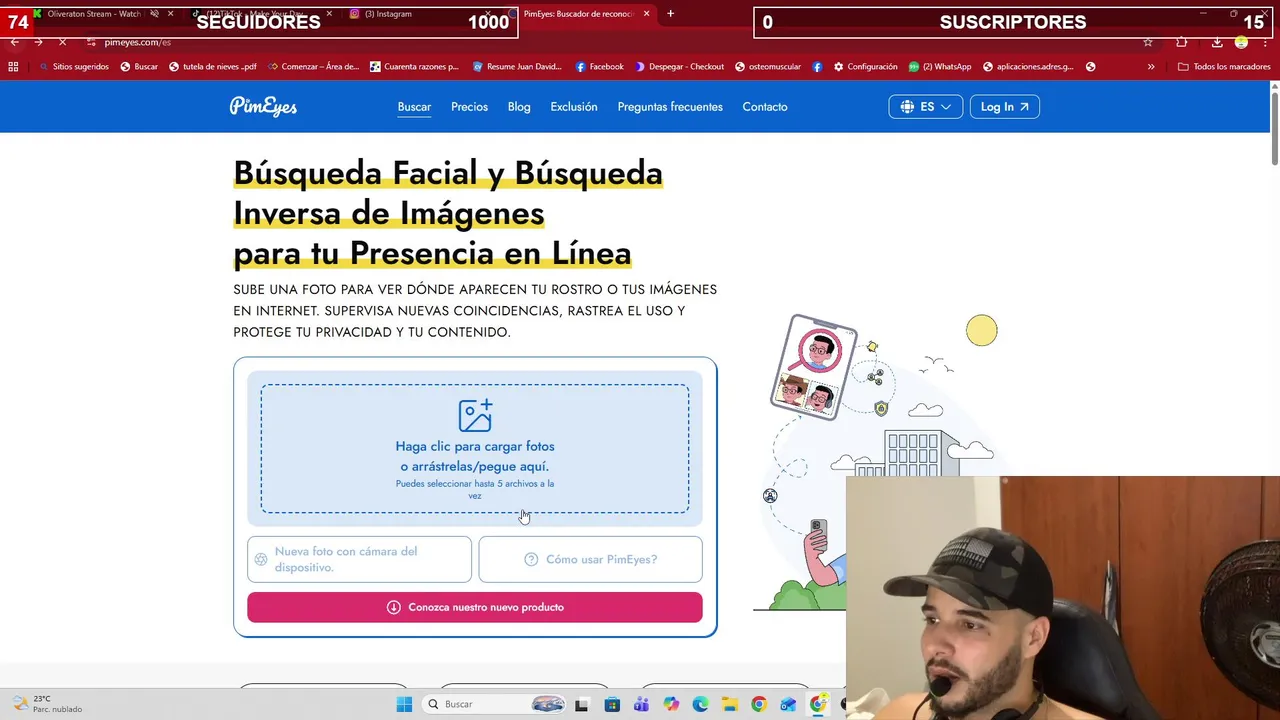1280x720 pixels.
Task: Open the Buscar navigation item
Action: pos(414,107)
